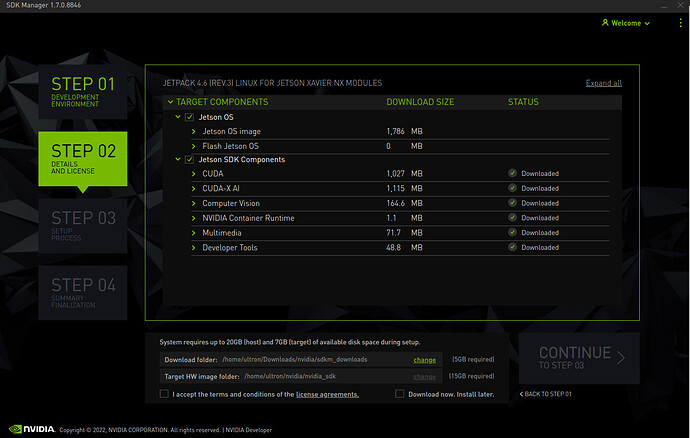
Task: Change the download folder path
Action: coord(425,360)
